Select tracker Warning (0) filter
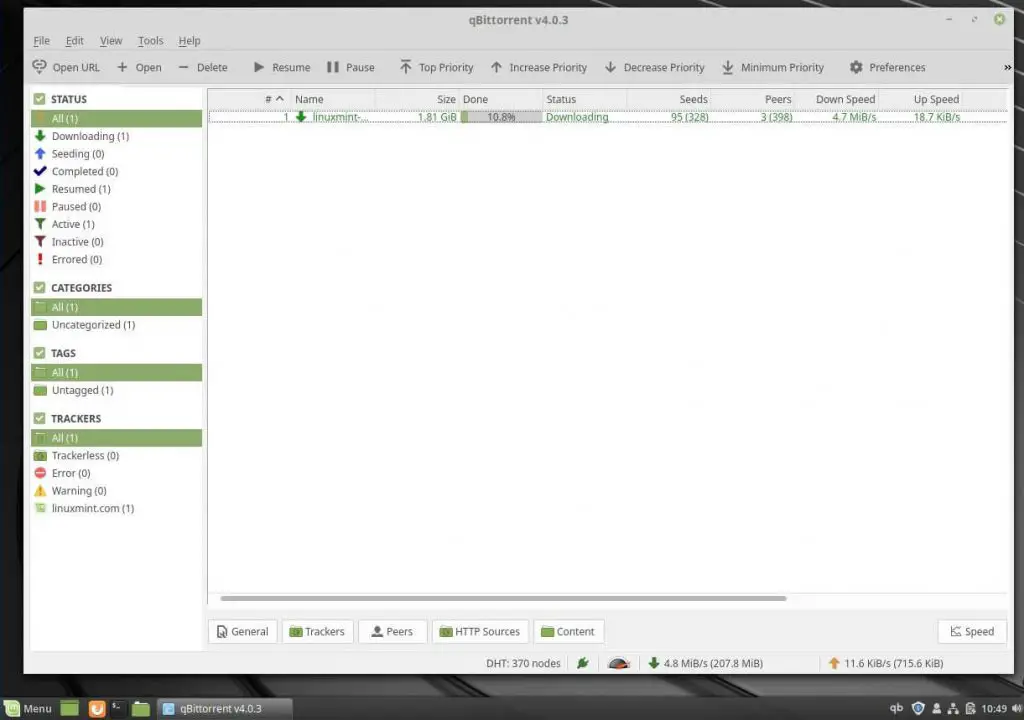Image resolution: width=1024 pixels, height=720 pixels. (116, 491)
